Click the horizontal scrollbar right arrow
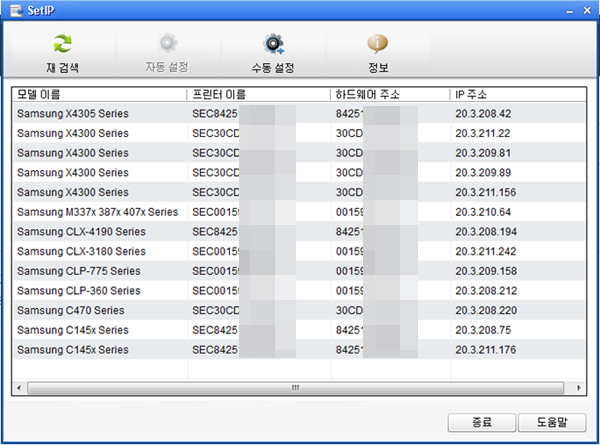 (579, 388)
